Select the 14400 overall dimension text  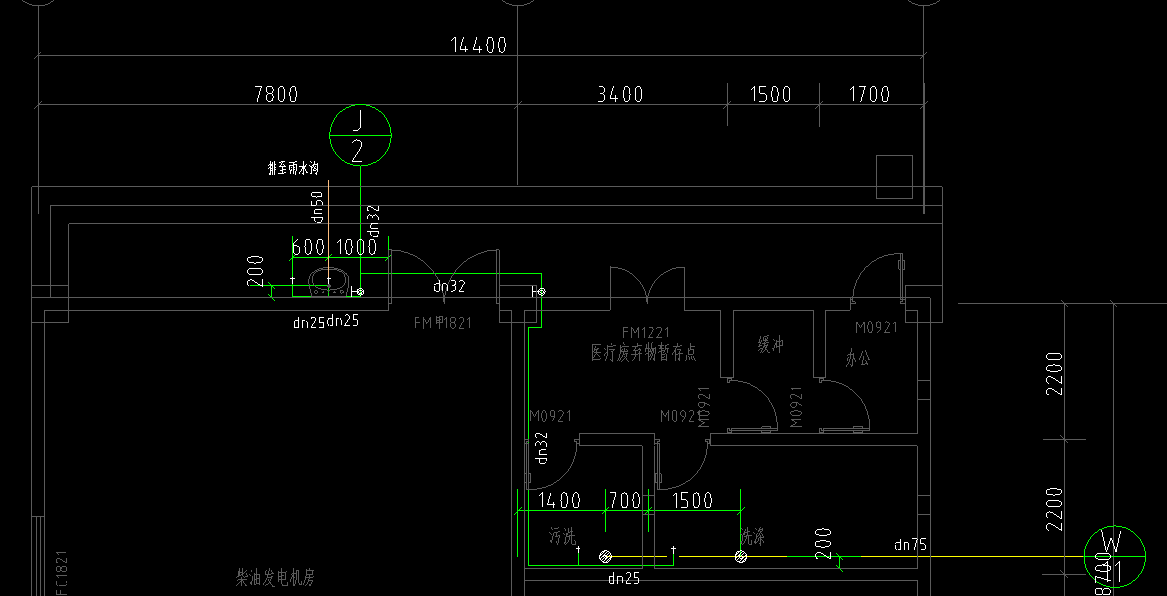point(479,45)
